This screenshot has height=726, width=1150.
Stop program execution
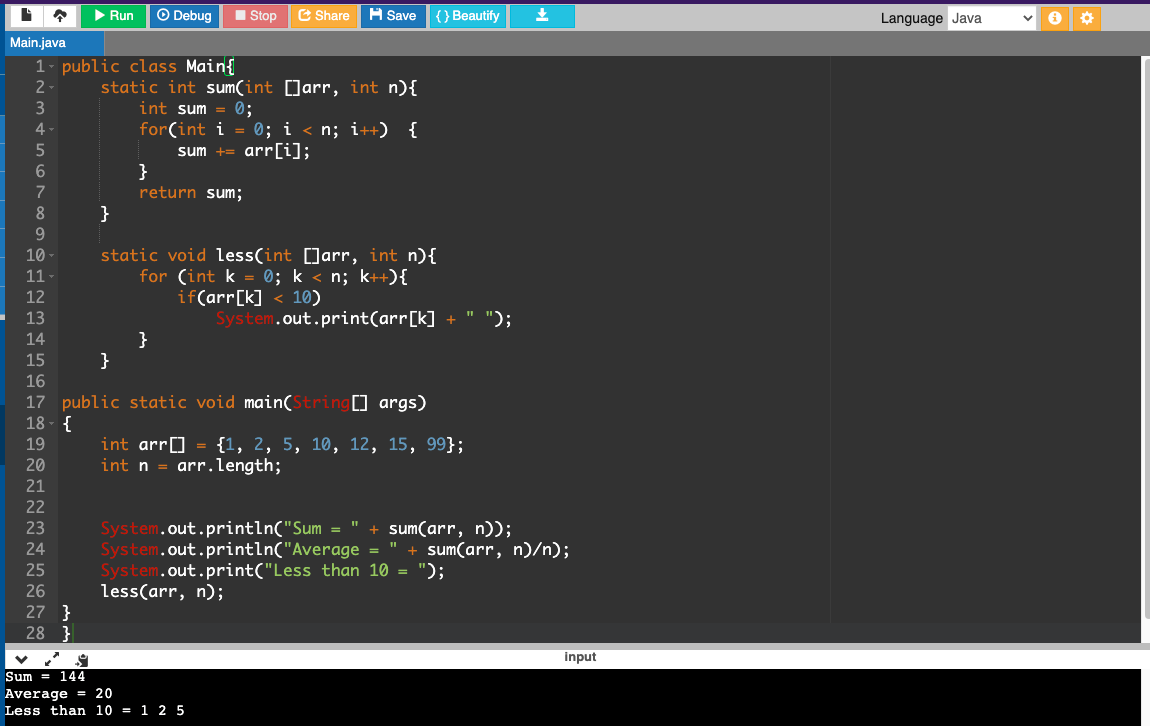(255, 16)
